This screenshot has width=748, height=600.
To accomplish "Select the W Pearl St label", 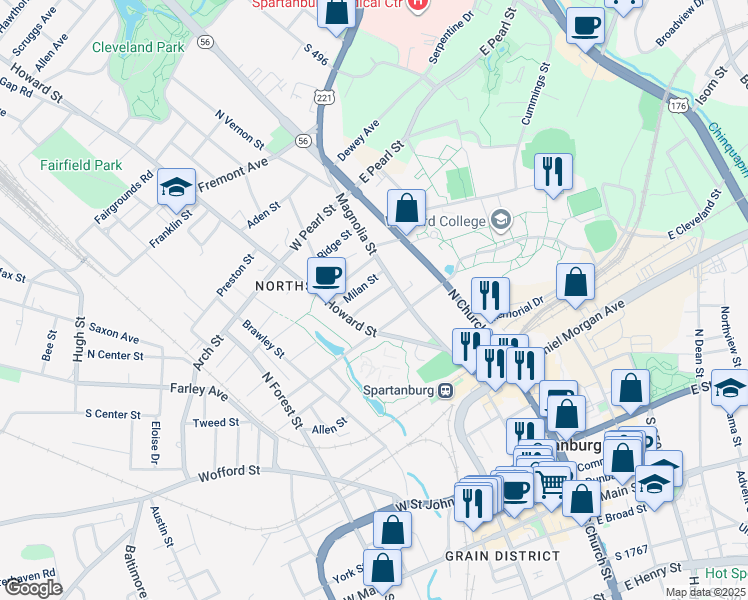I will [x=312, y=228].
